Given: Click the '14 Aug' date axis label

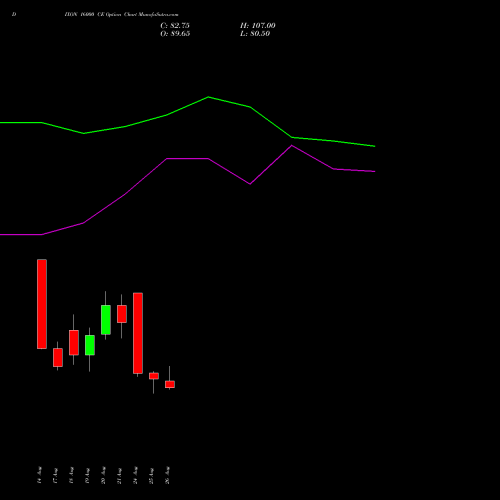Looking at the screenshot, I should (39, 475).
